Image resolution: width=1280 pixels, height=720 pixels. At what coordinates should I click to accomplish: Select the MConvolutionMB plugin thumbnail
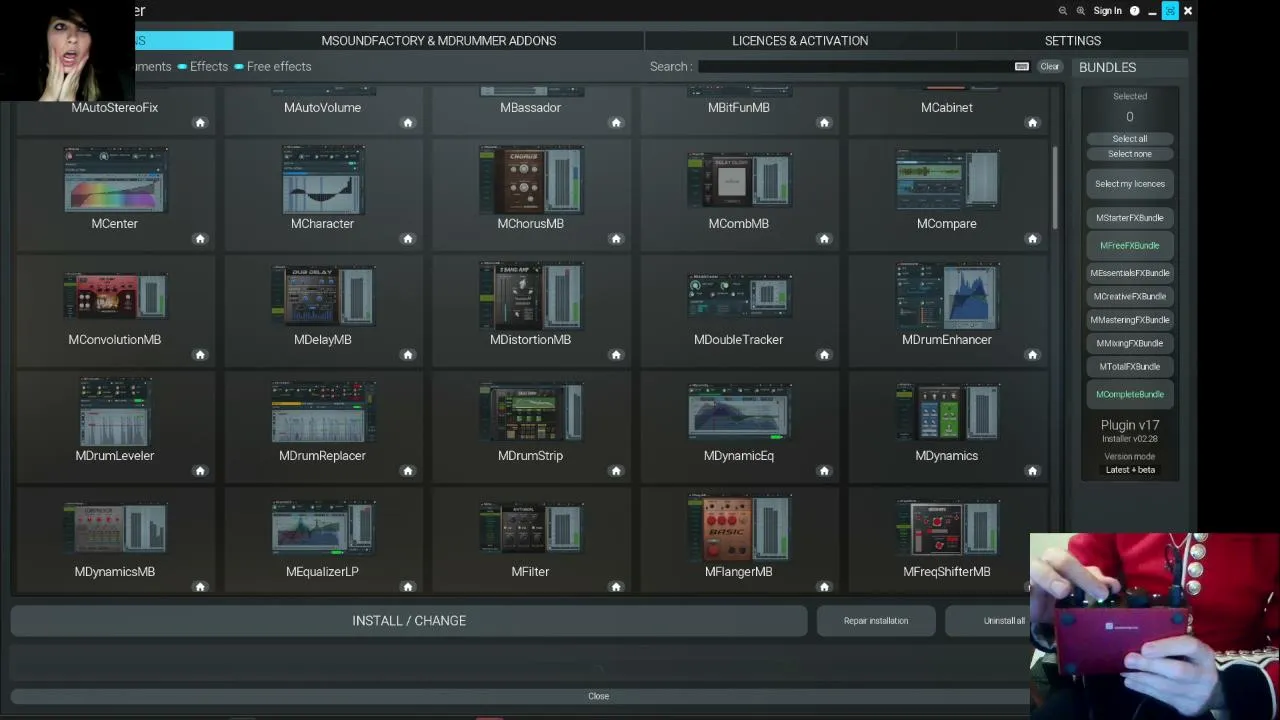coord(115,296)
